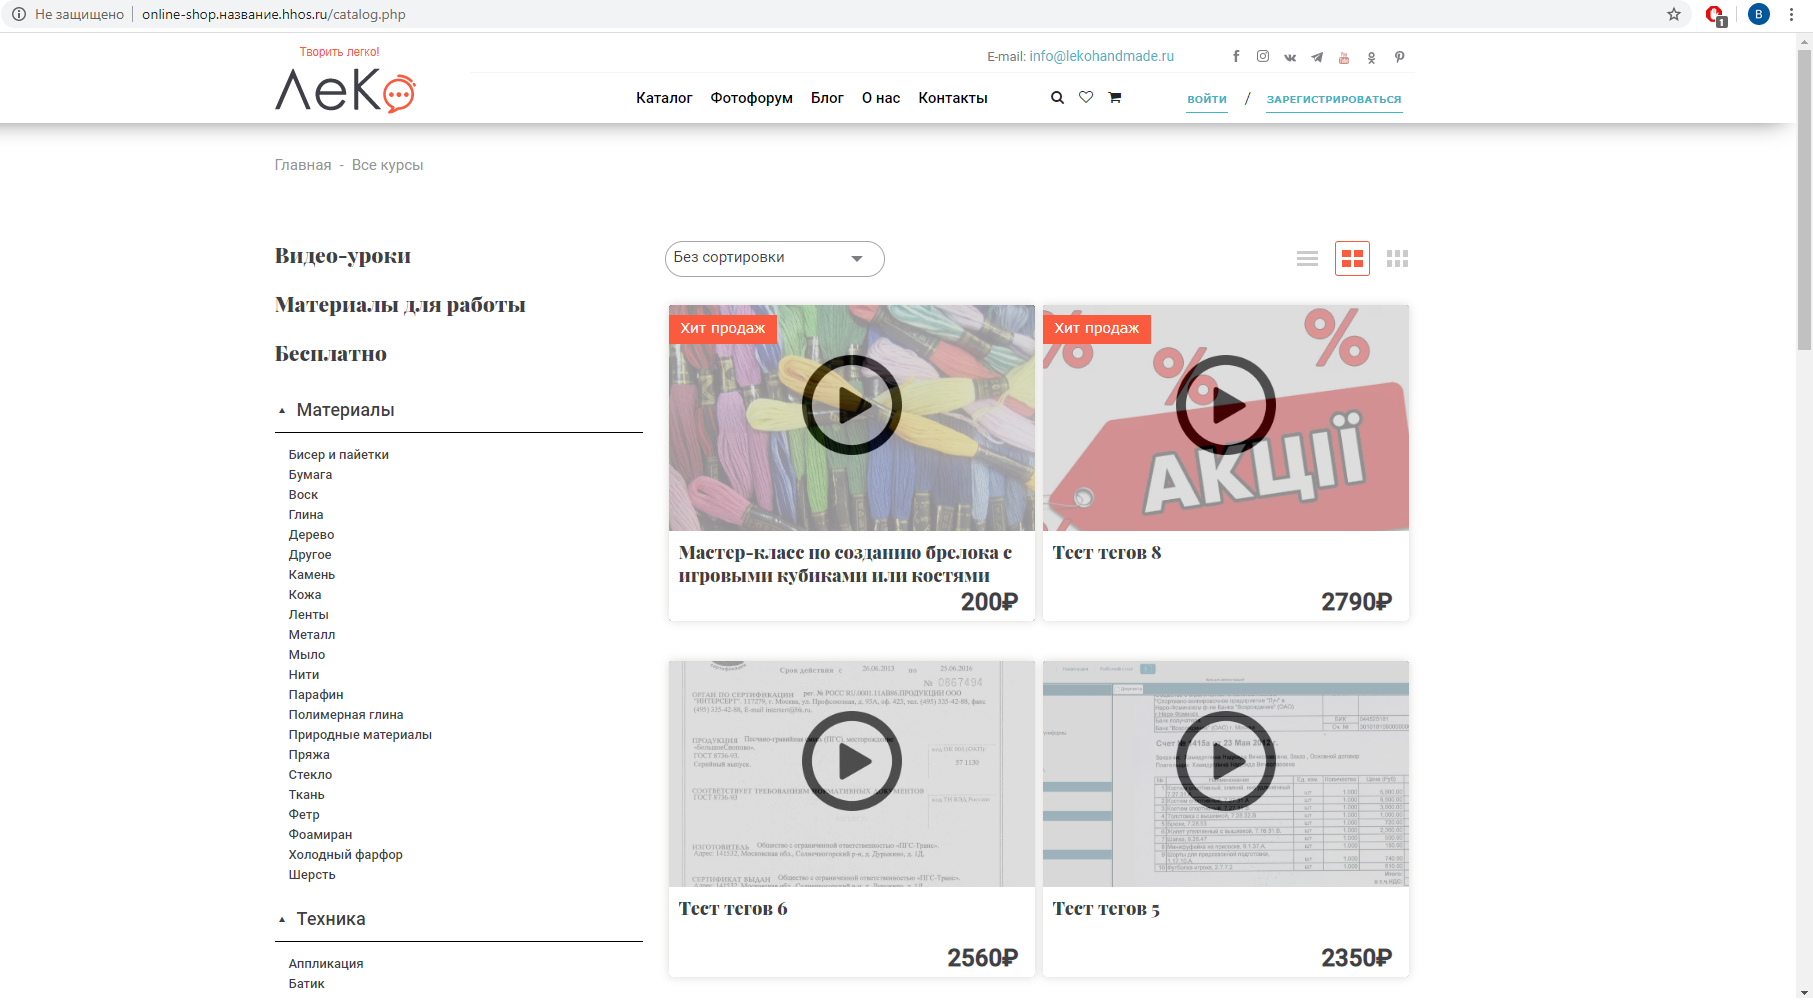Select the Материалы для работы category
The height and width of the screenshot is (1004, 1813).
400,305
